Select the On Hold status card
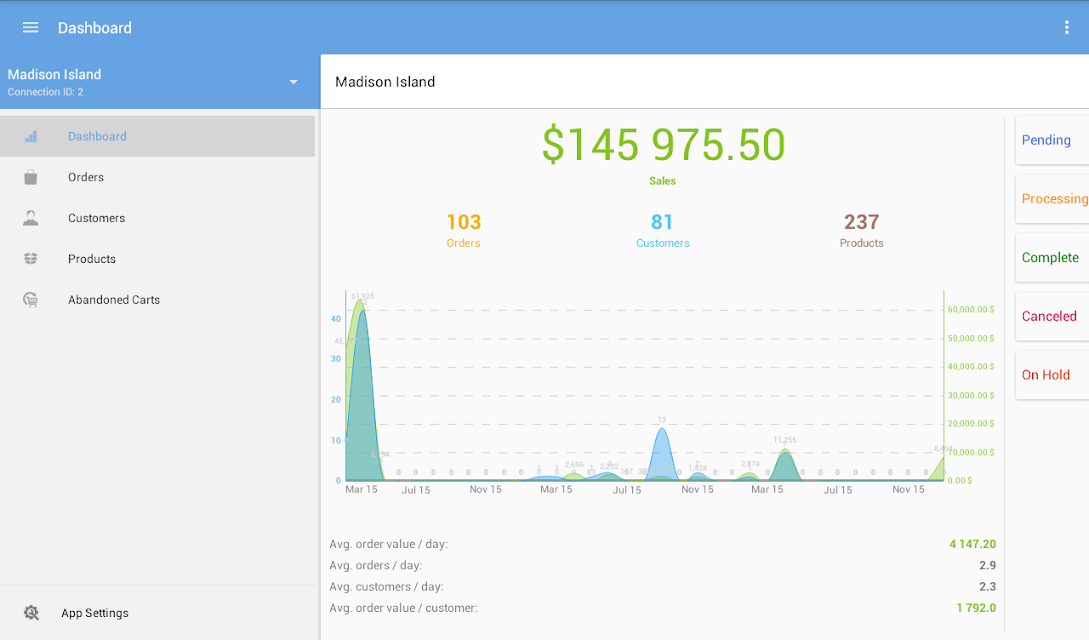 (1052, 375)
